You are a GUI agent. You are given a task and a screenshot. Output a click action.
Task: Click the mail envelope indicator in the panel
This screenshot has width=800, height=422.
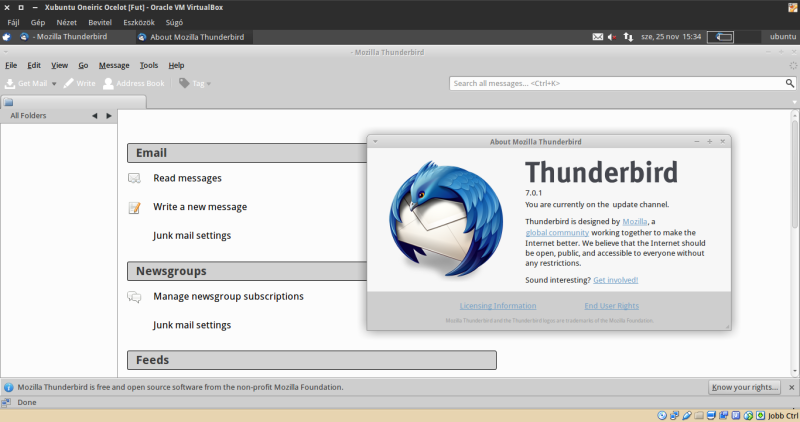pos(597,37)
